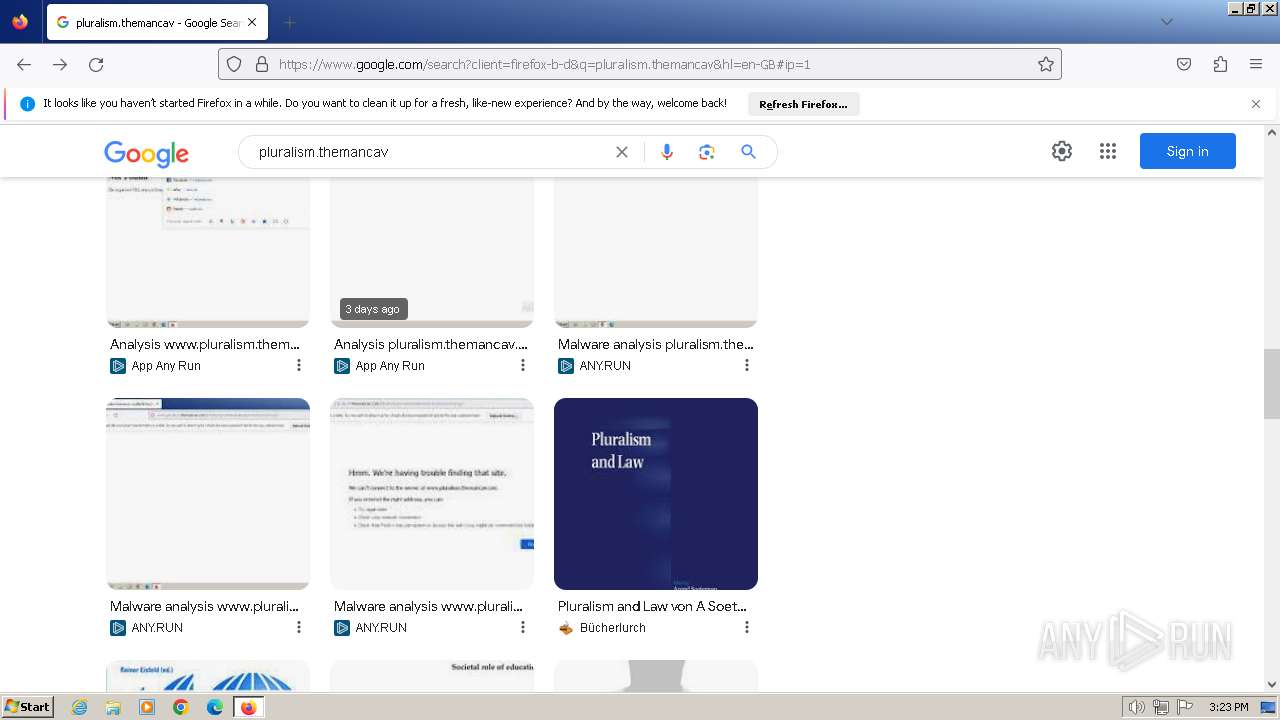Open Action Center flag in tray
Image resolution: width=1280 pixels, height=720 pixels.
coord(1185,707)
